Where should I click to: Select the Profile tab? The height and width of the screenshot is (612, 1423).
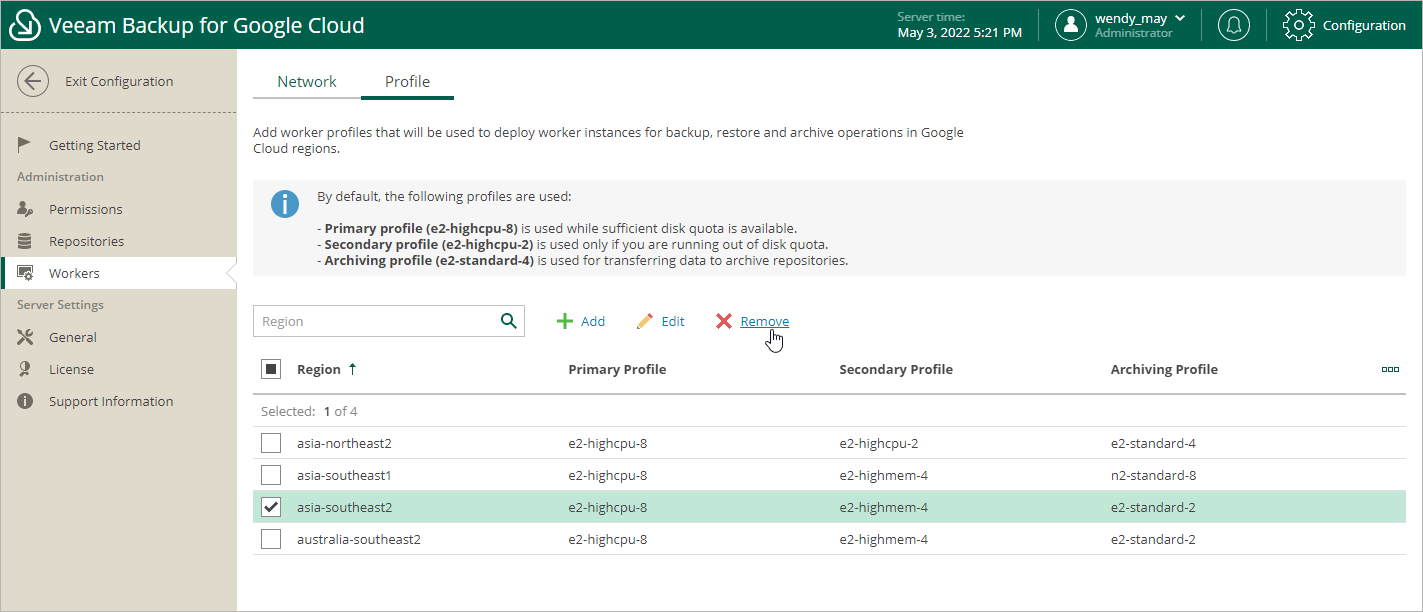(x=407, y=82)
